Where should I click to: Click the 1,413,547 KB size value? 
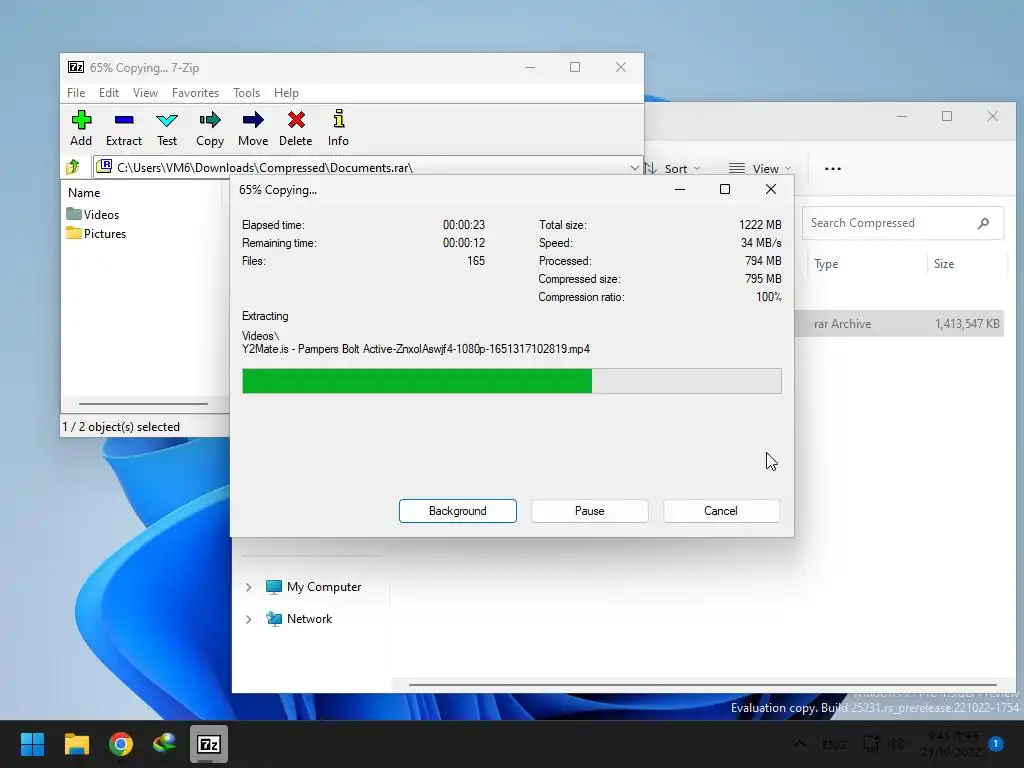pos(967,324)
